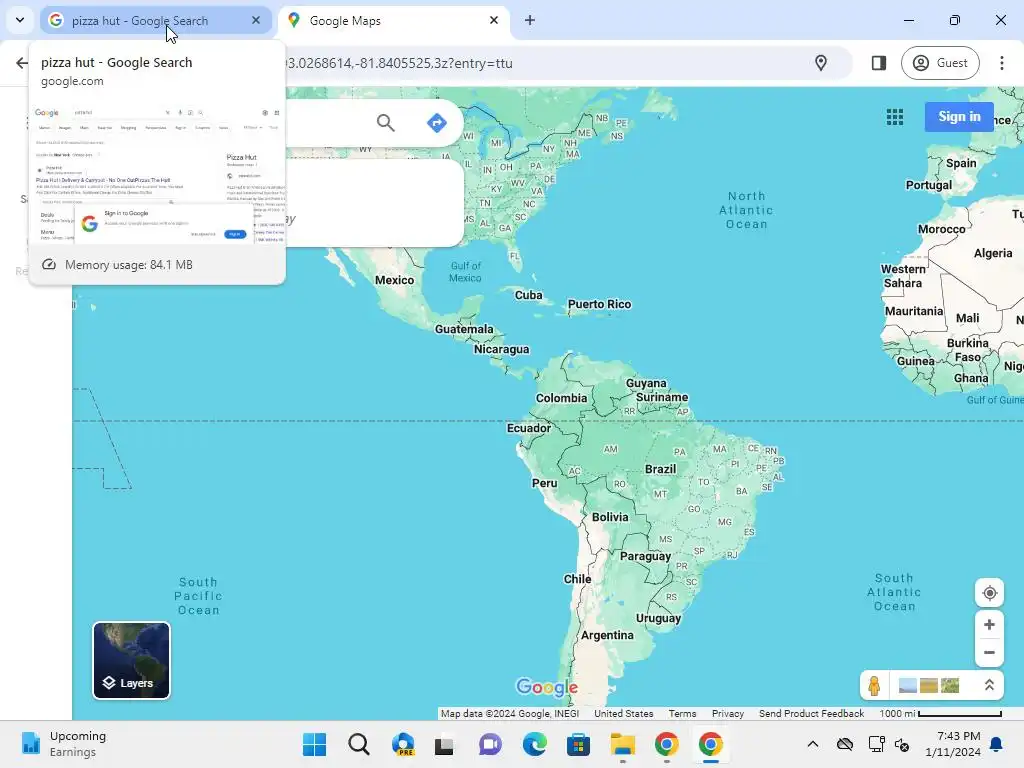Image resolution: width=1024 pixels, height=768 pixels.
Task: Click Send Product Feedback link
Action: click(x=811, y=713)
